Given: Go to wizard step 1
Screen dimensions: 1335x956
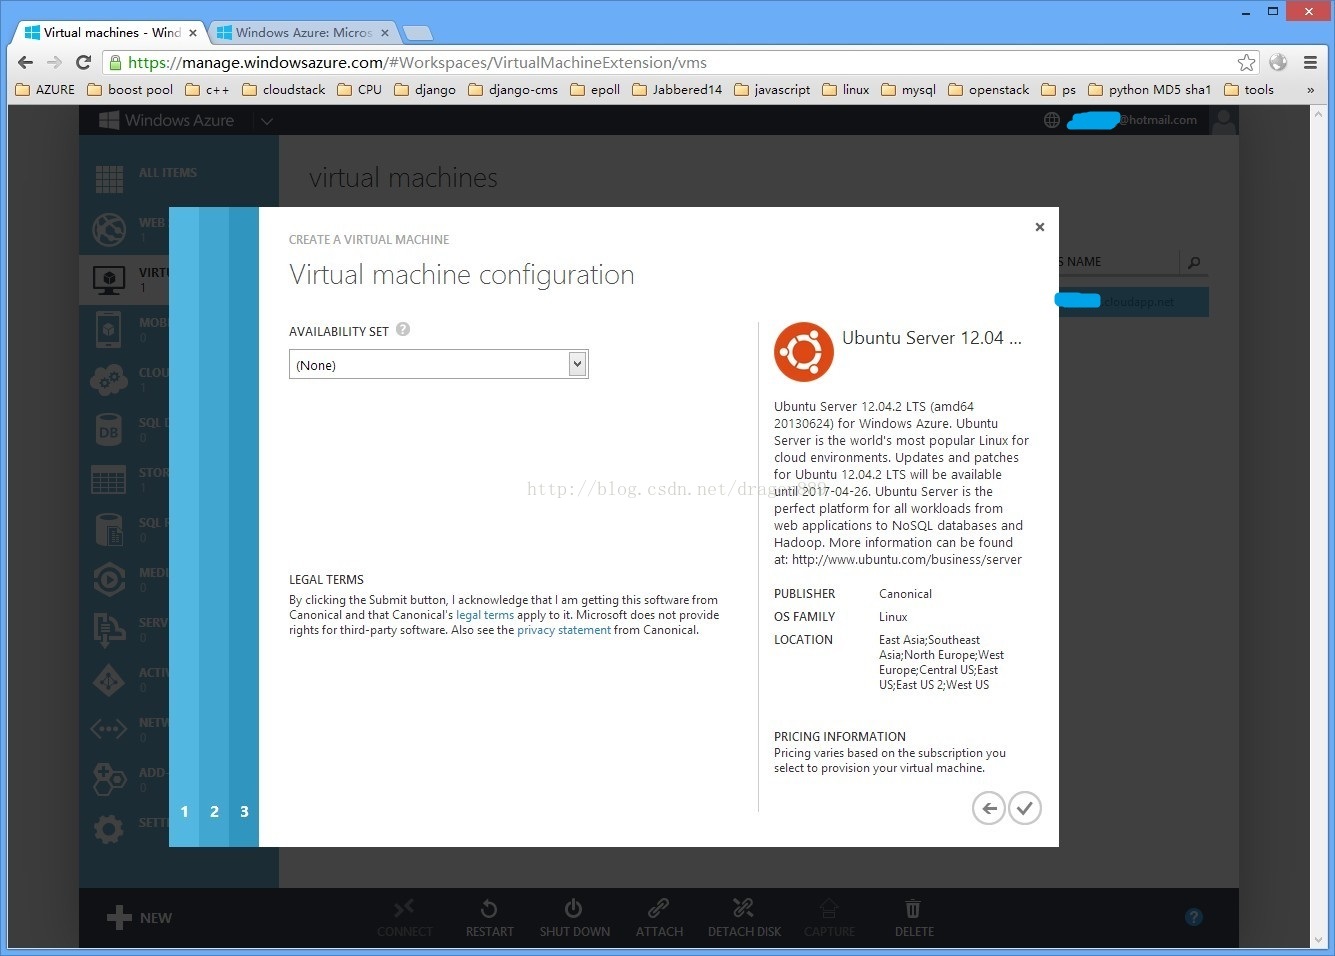Looking at the screenshot, I should point(184,811).
